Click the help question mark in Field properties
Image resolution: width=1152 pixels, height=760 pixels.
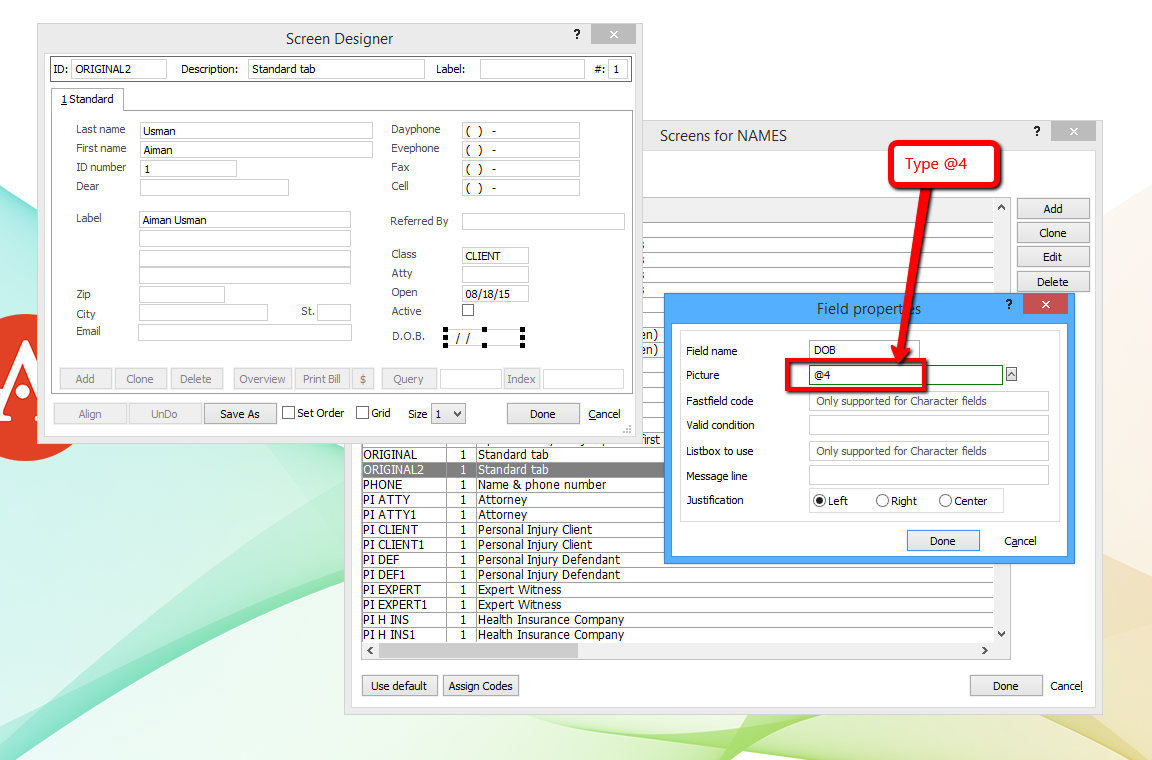point(1009,304)
